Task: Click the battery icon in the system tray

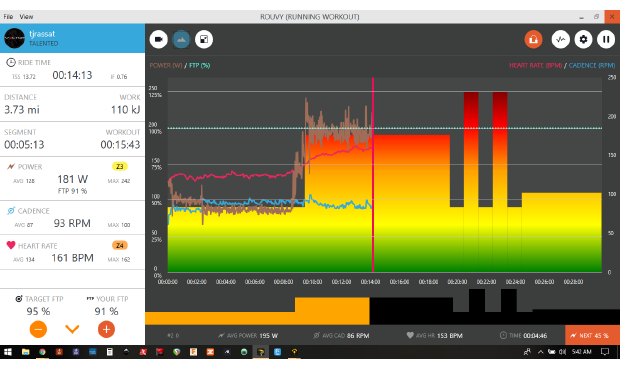Action: pos(551,352)
